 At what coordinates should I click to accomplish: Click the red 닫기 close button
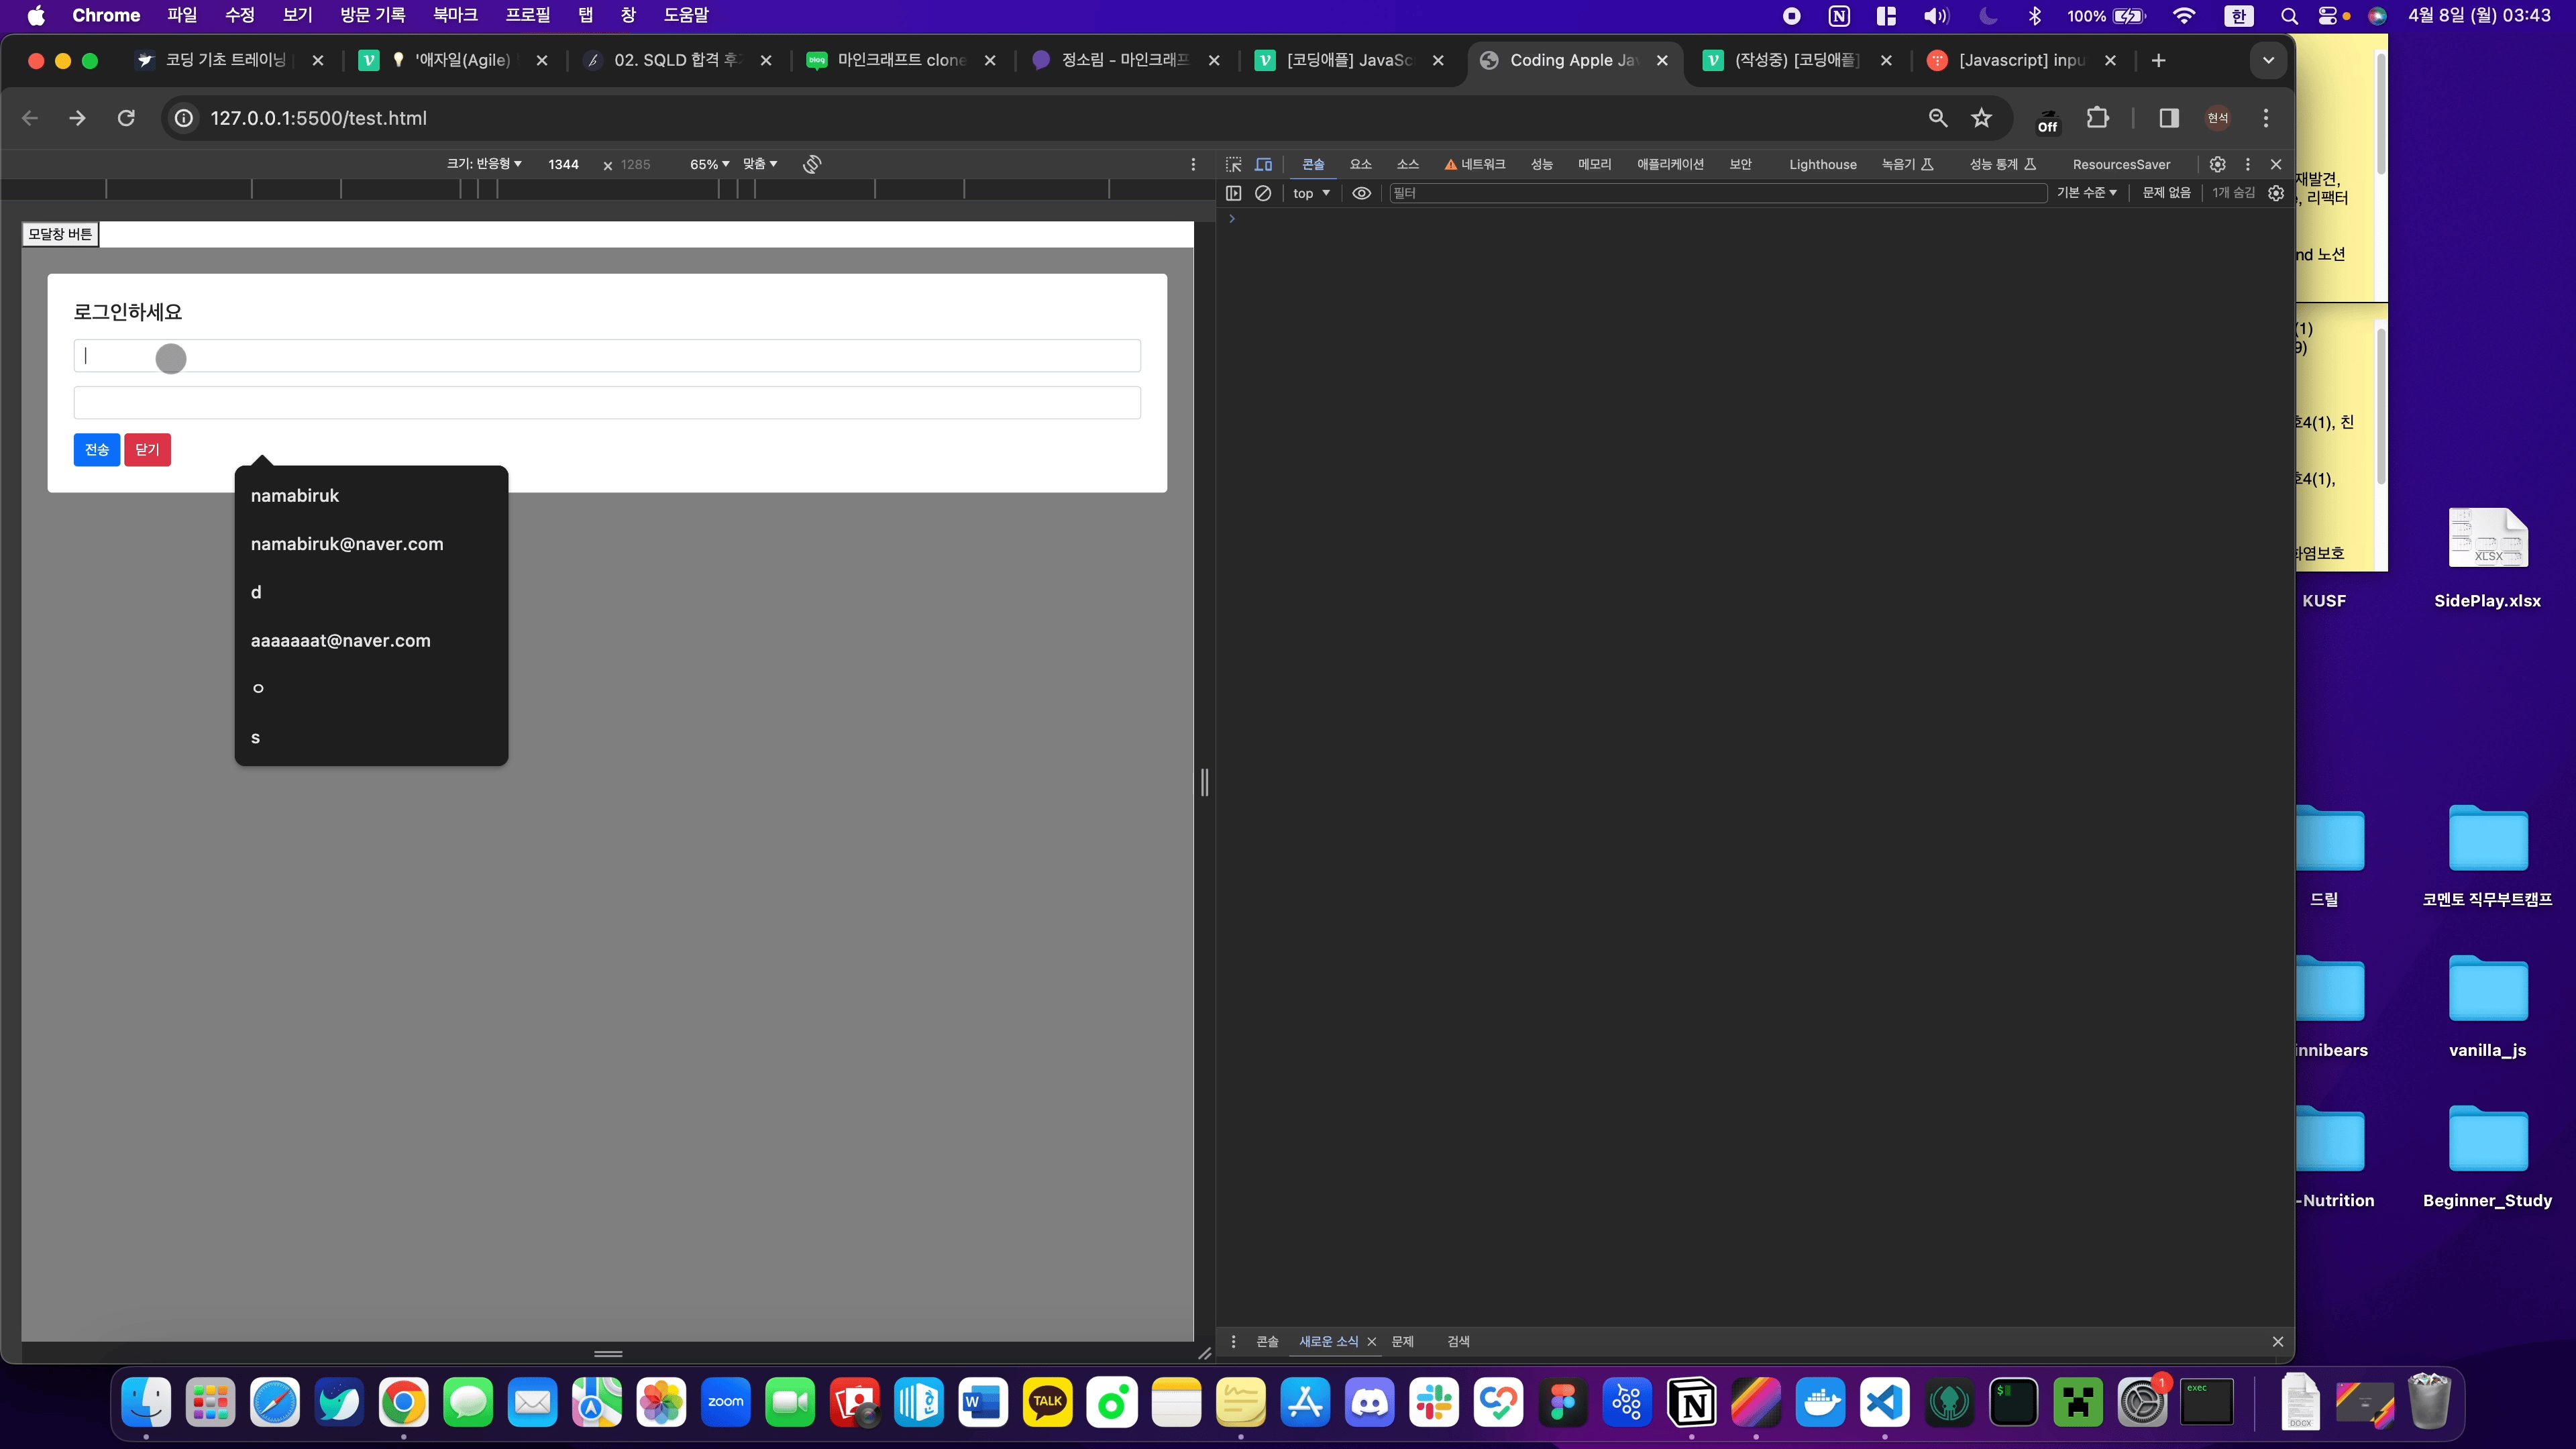[147, 450]
